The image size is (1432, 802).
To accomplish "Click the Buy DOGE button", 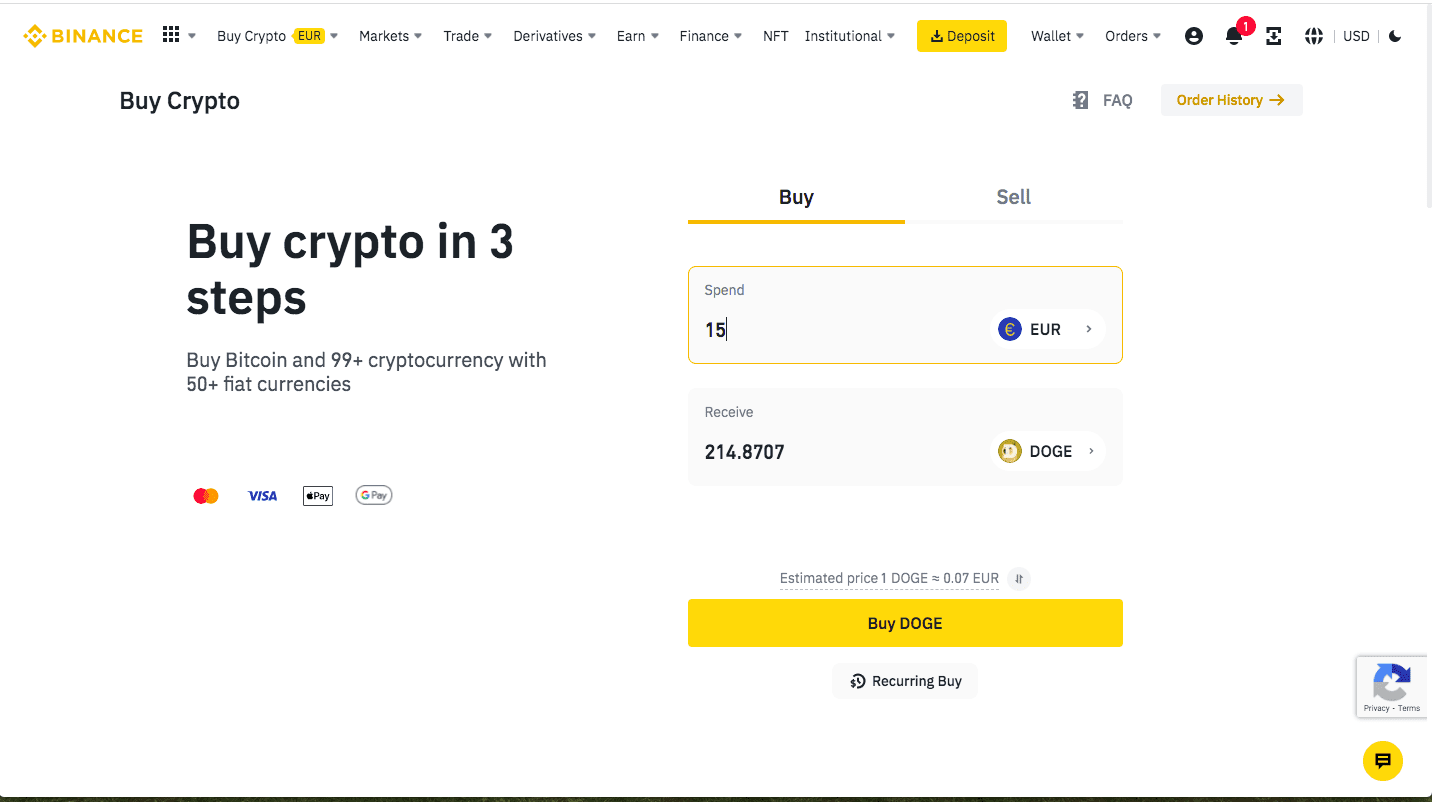I will click(x=904, y=622).
